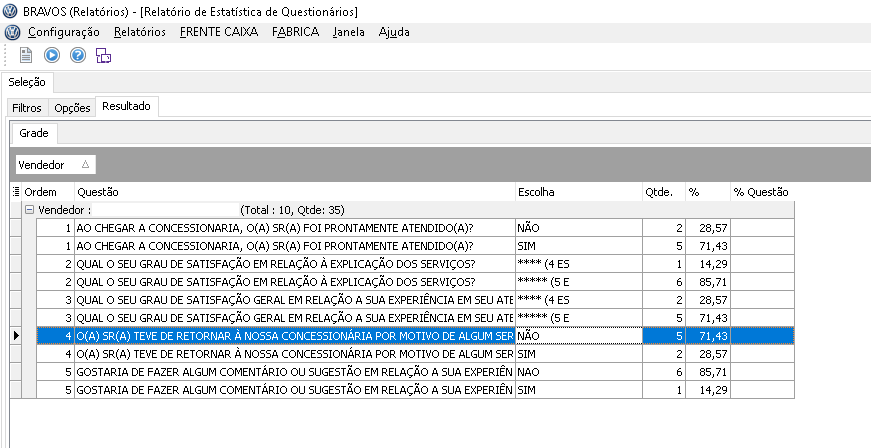871x448 pixels.
Task: Open the Configuração menu
Action: coord(64,32)
